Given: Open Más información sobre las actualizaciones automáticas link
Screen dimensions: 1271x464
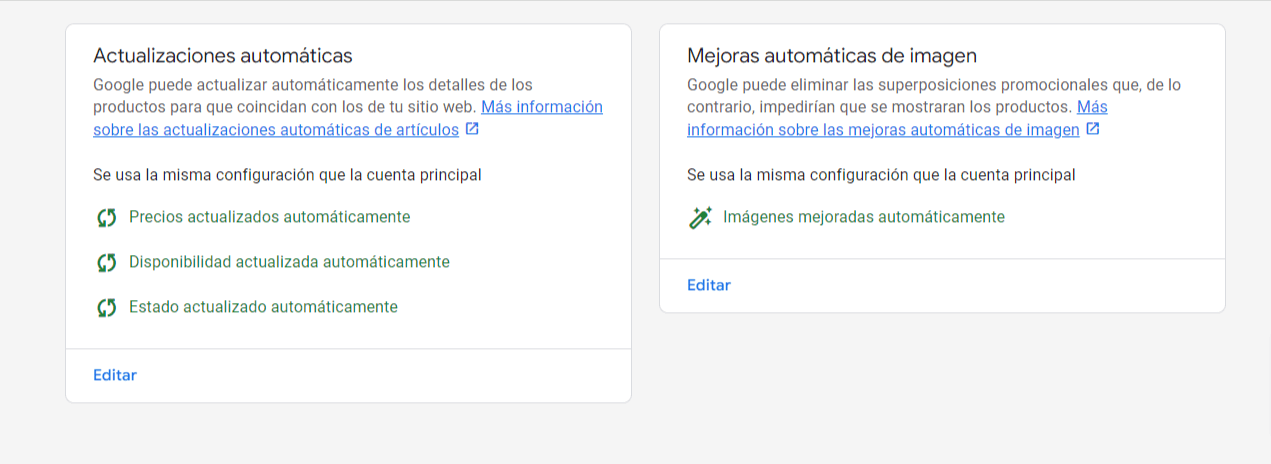Looking at the screenshot, I should pos(348,118).
